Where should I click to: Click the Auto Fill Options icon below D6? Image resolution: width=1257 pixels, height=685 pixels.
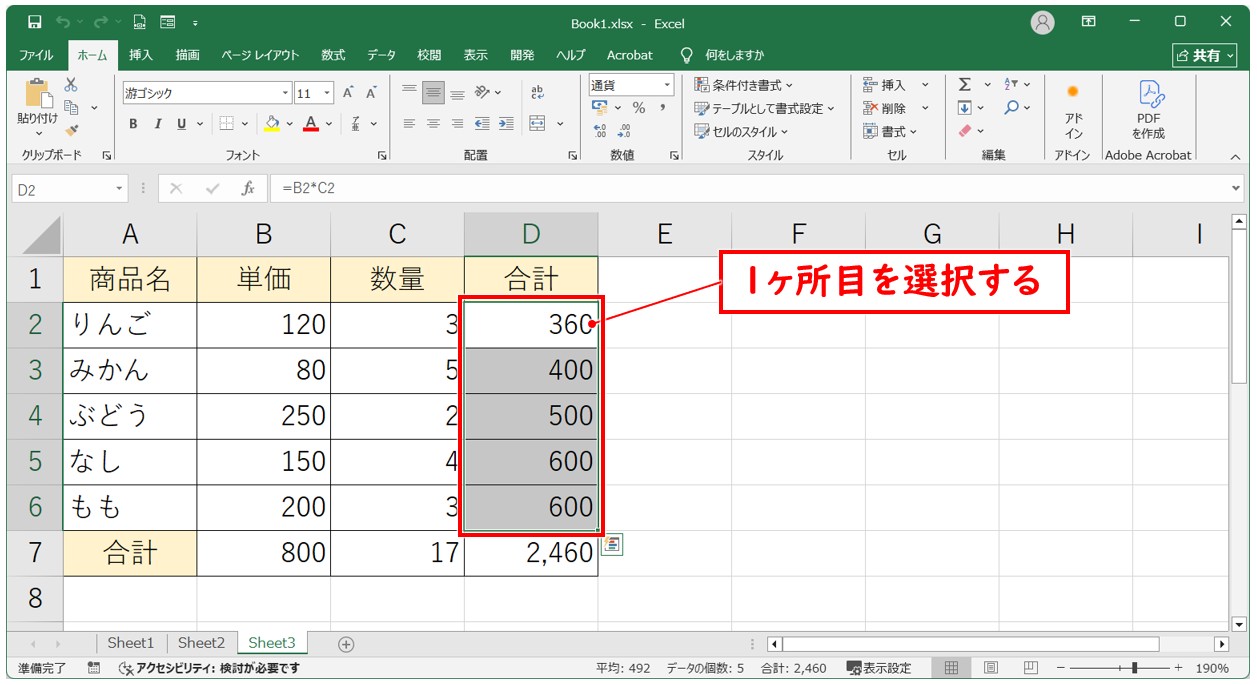[611, 545]
